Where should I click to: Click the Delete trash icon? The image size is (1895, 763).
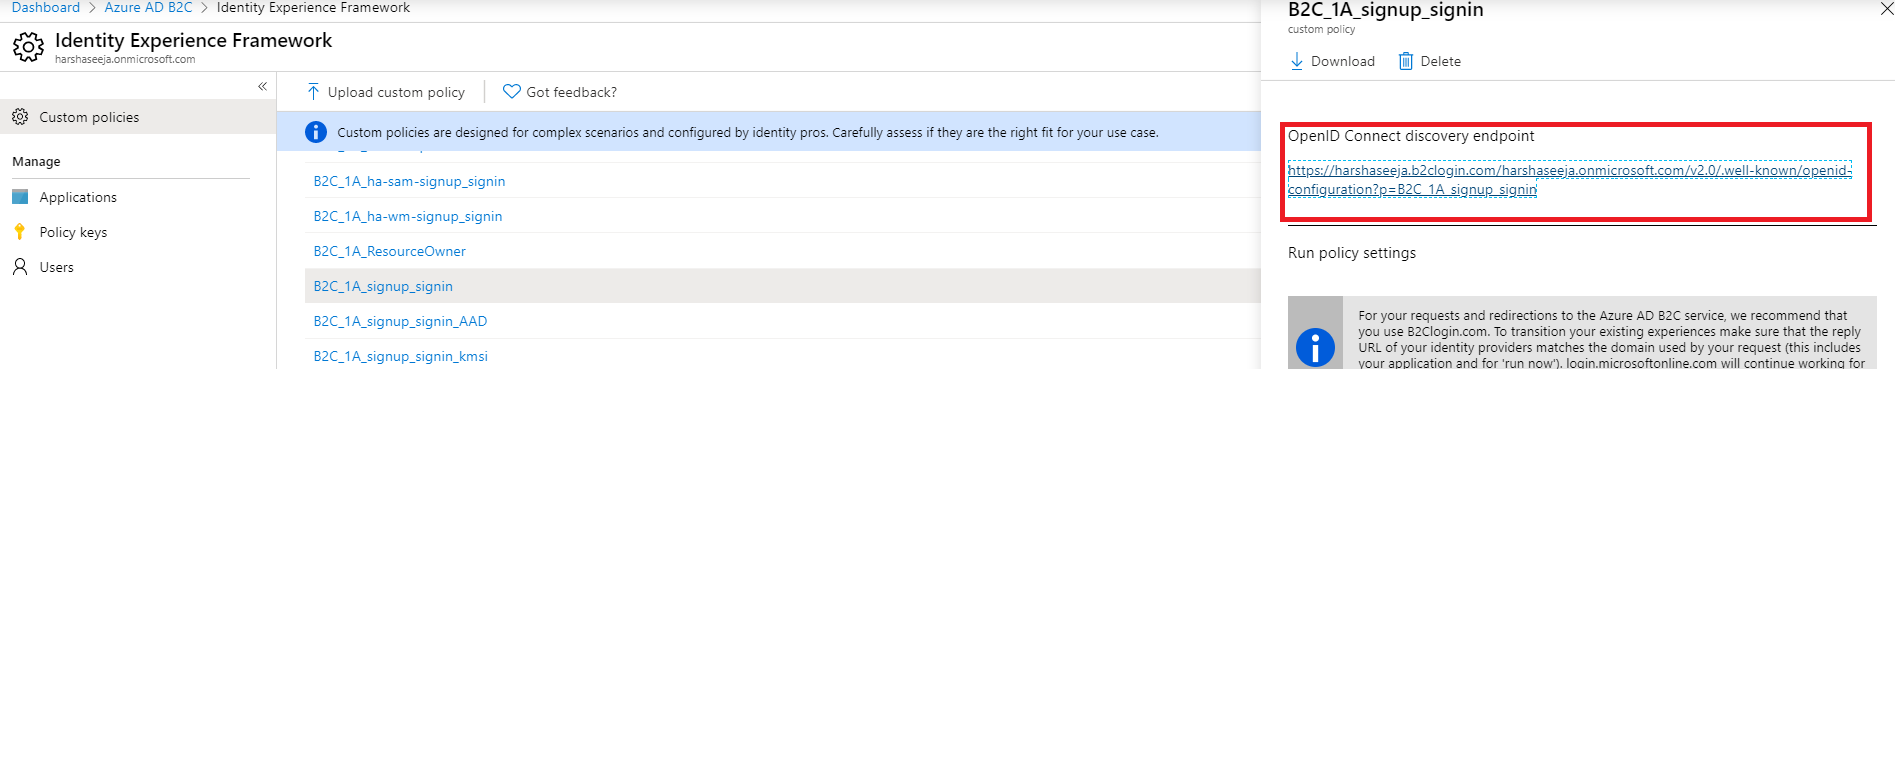click(x=1405, y=61)
